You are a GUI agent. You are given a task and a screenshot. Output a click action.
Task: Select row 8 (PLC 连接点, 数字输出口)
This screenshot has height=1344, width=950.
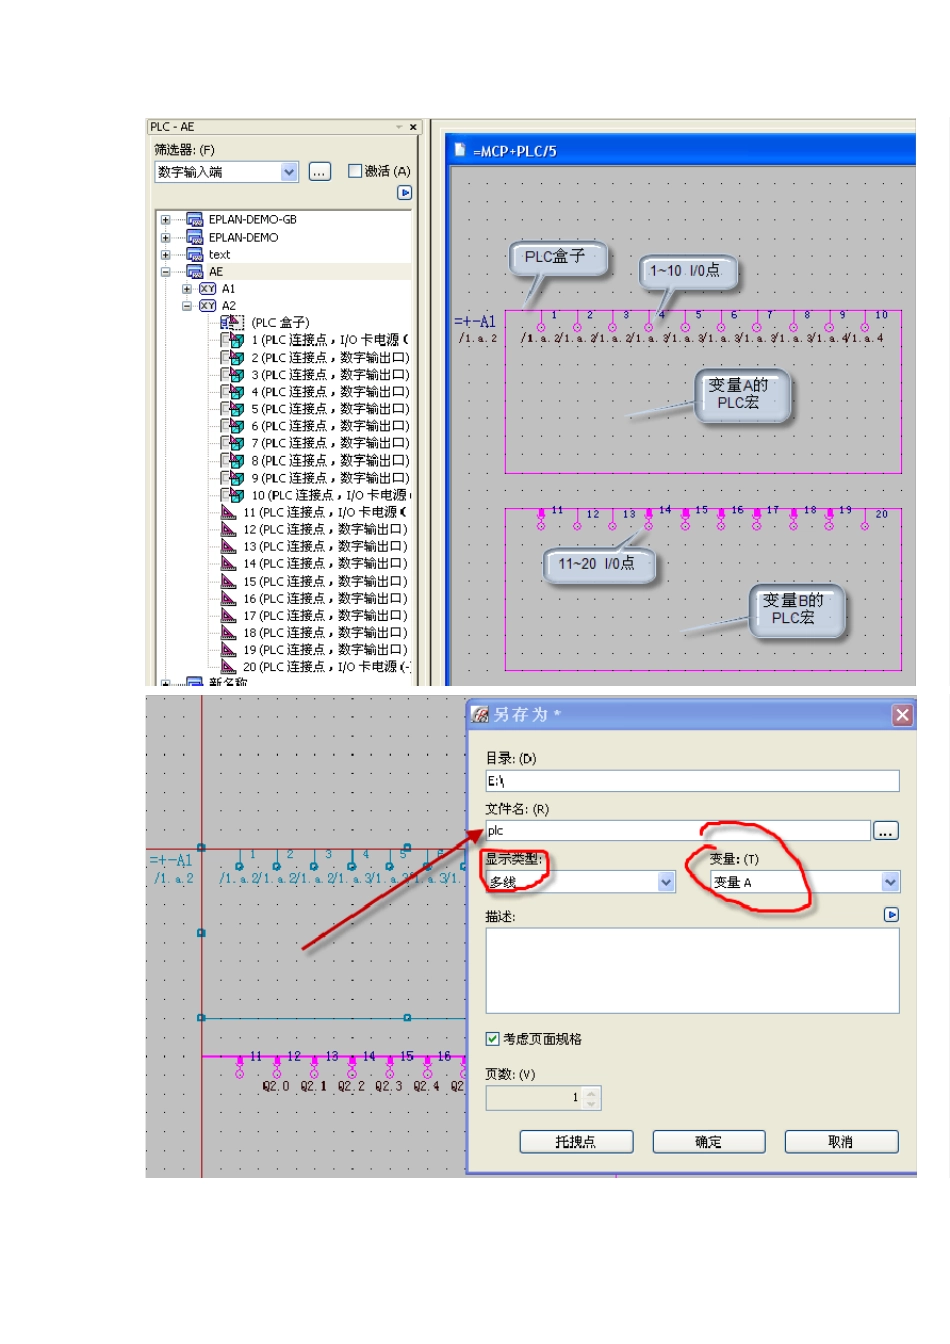click(x=330, y=460)
